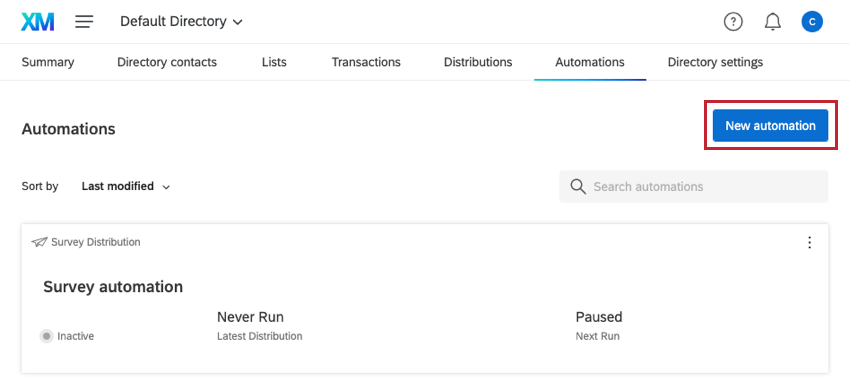Viewport: 850px width, 384px height.
Task: Toggle the Inactive status indicator
Action: [x=46, y=336]
